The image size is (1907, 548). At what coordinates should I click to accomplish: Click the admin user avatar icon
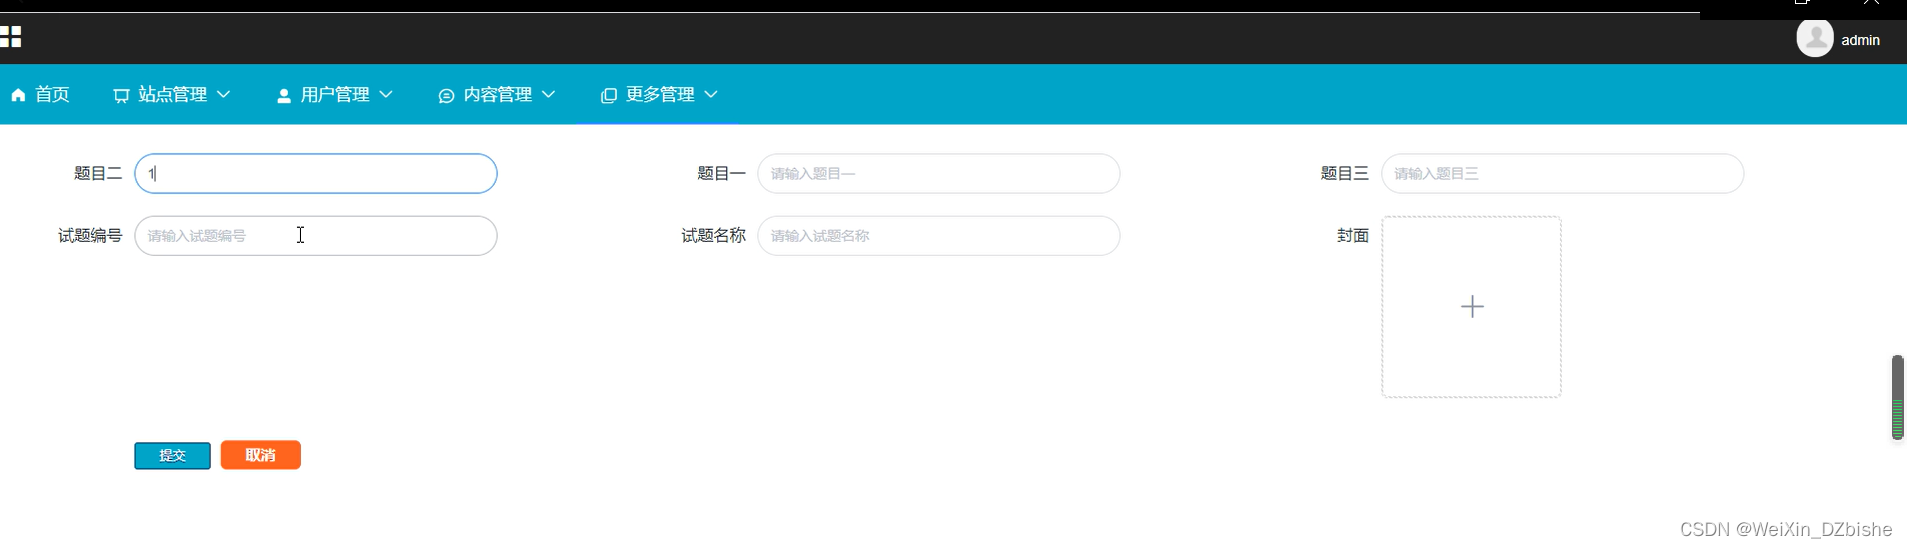coord(1815,39)
